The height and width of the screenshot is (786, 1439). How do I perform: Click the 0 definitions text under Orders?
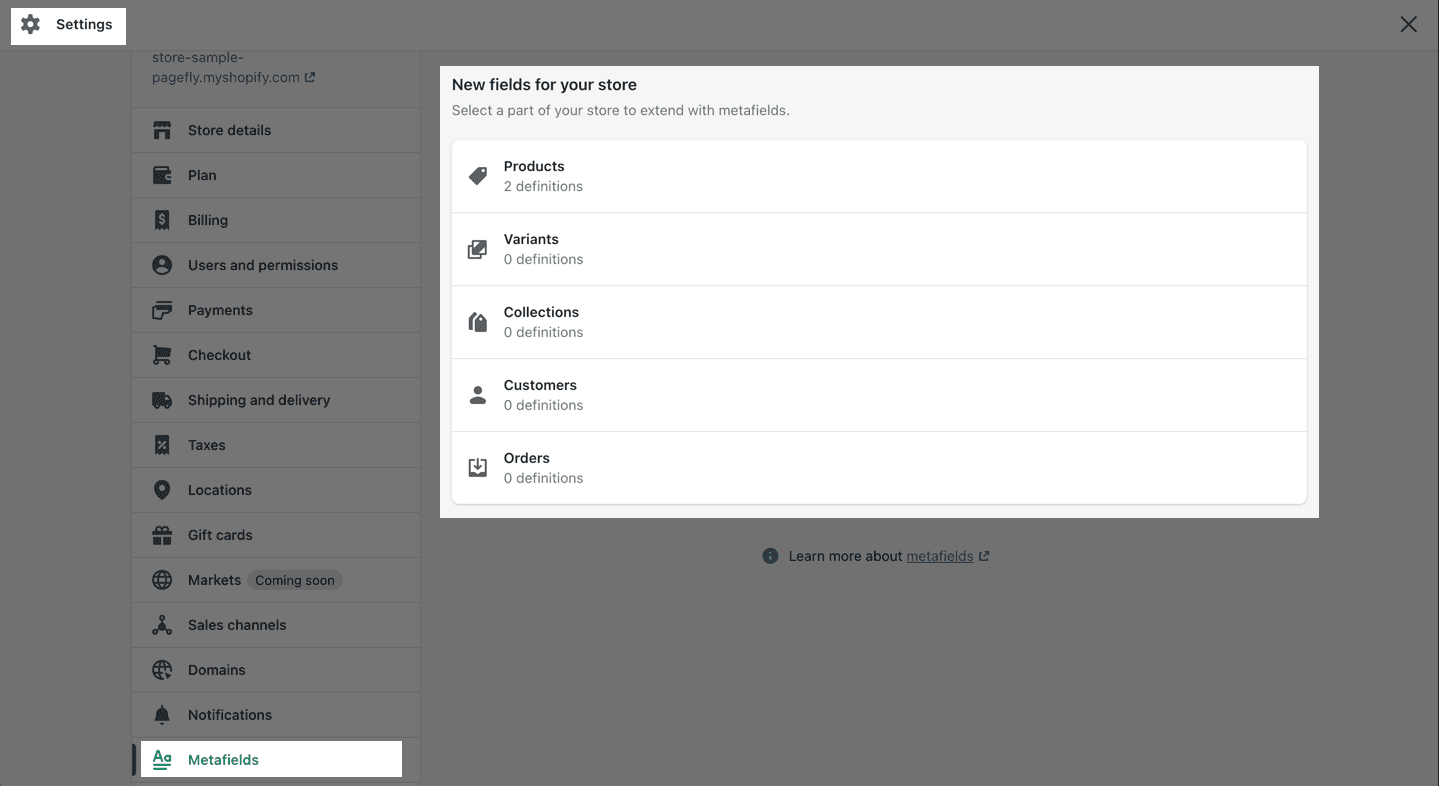[x=543, y=478]
